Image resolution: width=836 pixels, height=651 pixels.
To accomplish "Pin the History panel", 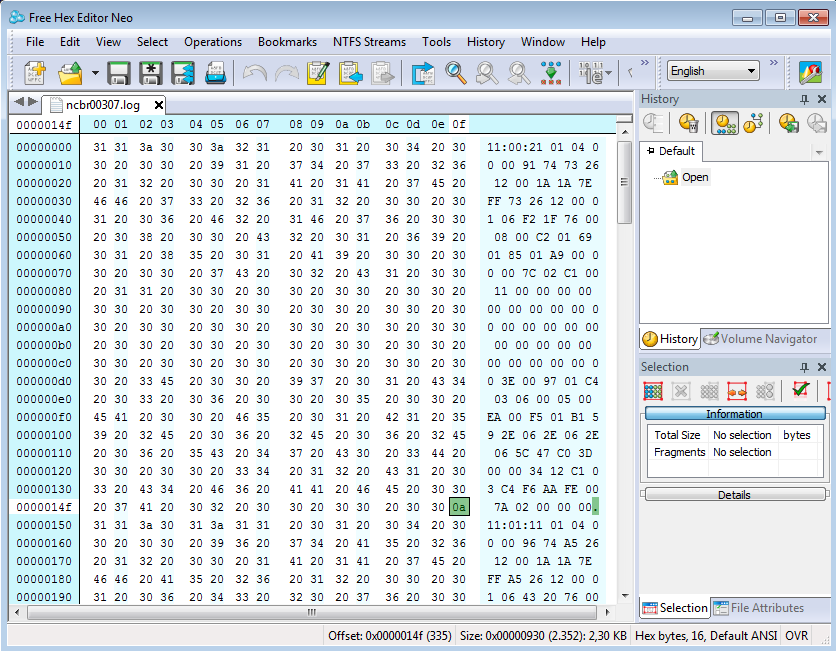I will (805, 99).
